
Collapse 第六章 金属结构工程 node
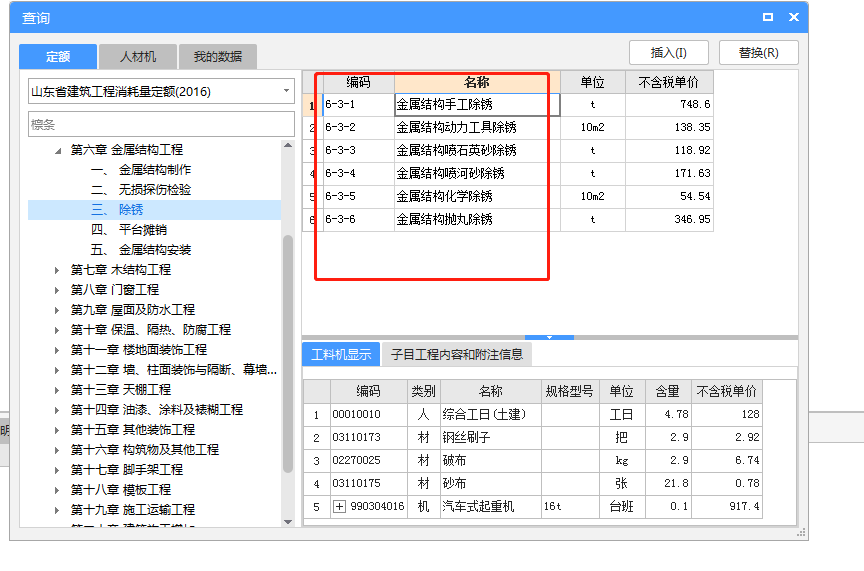point(58,150)
